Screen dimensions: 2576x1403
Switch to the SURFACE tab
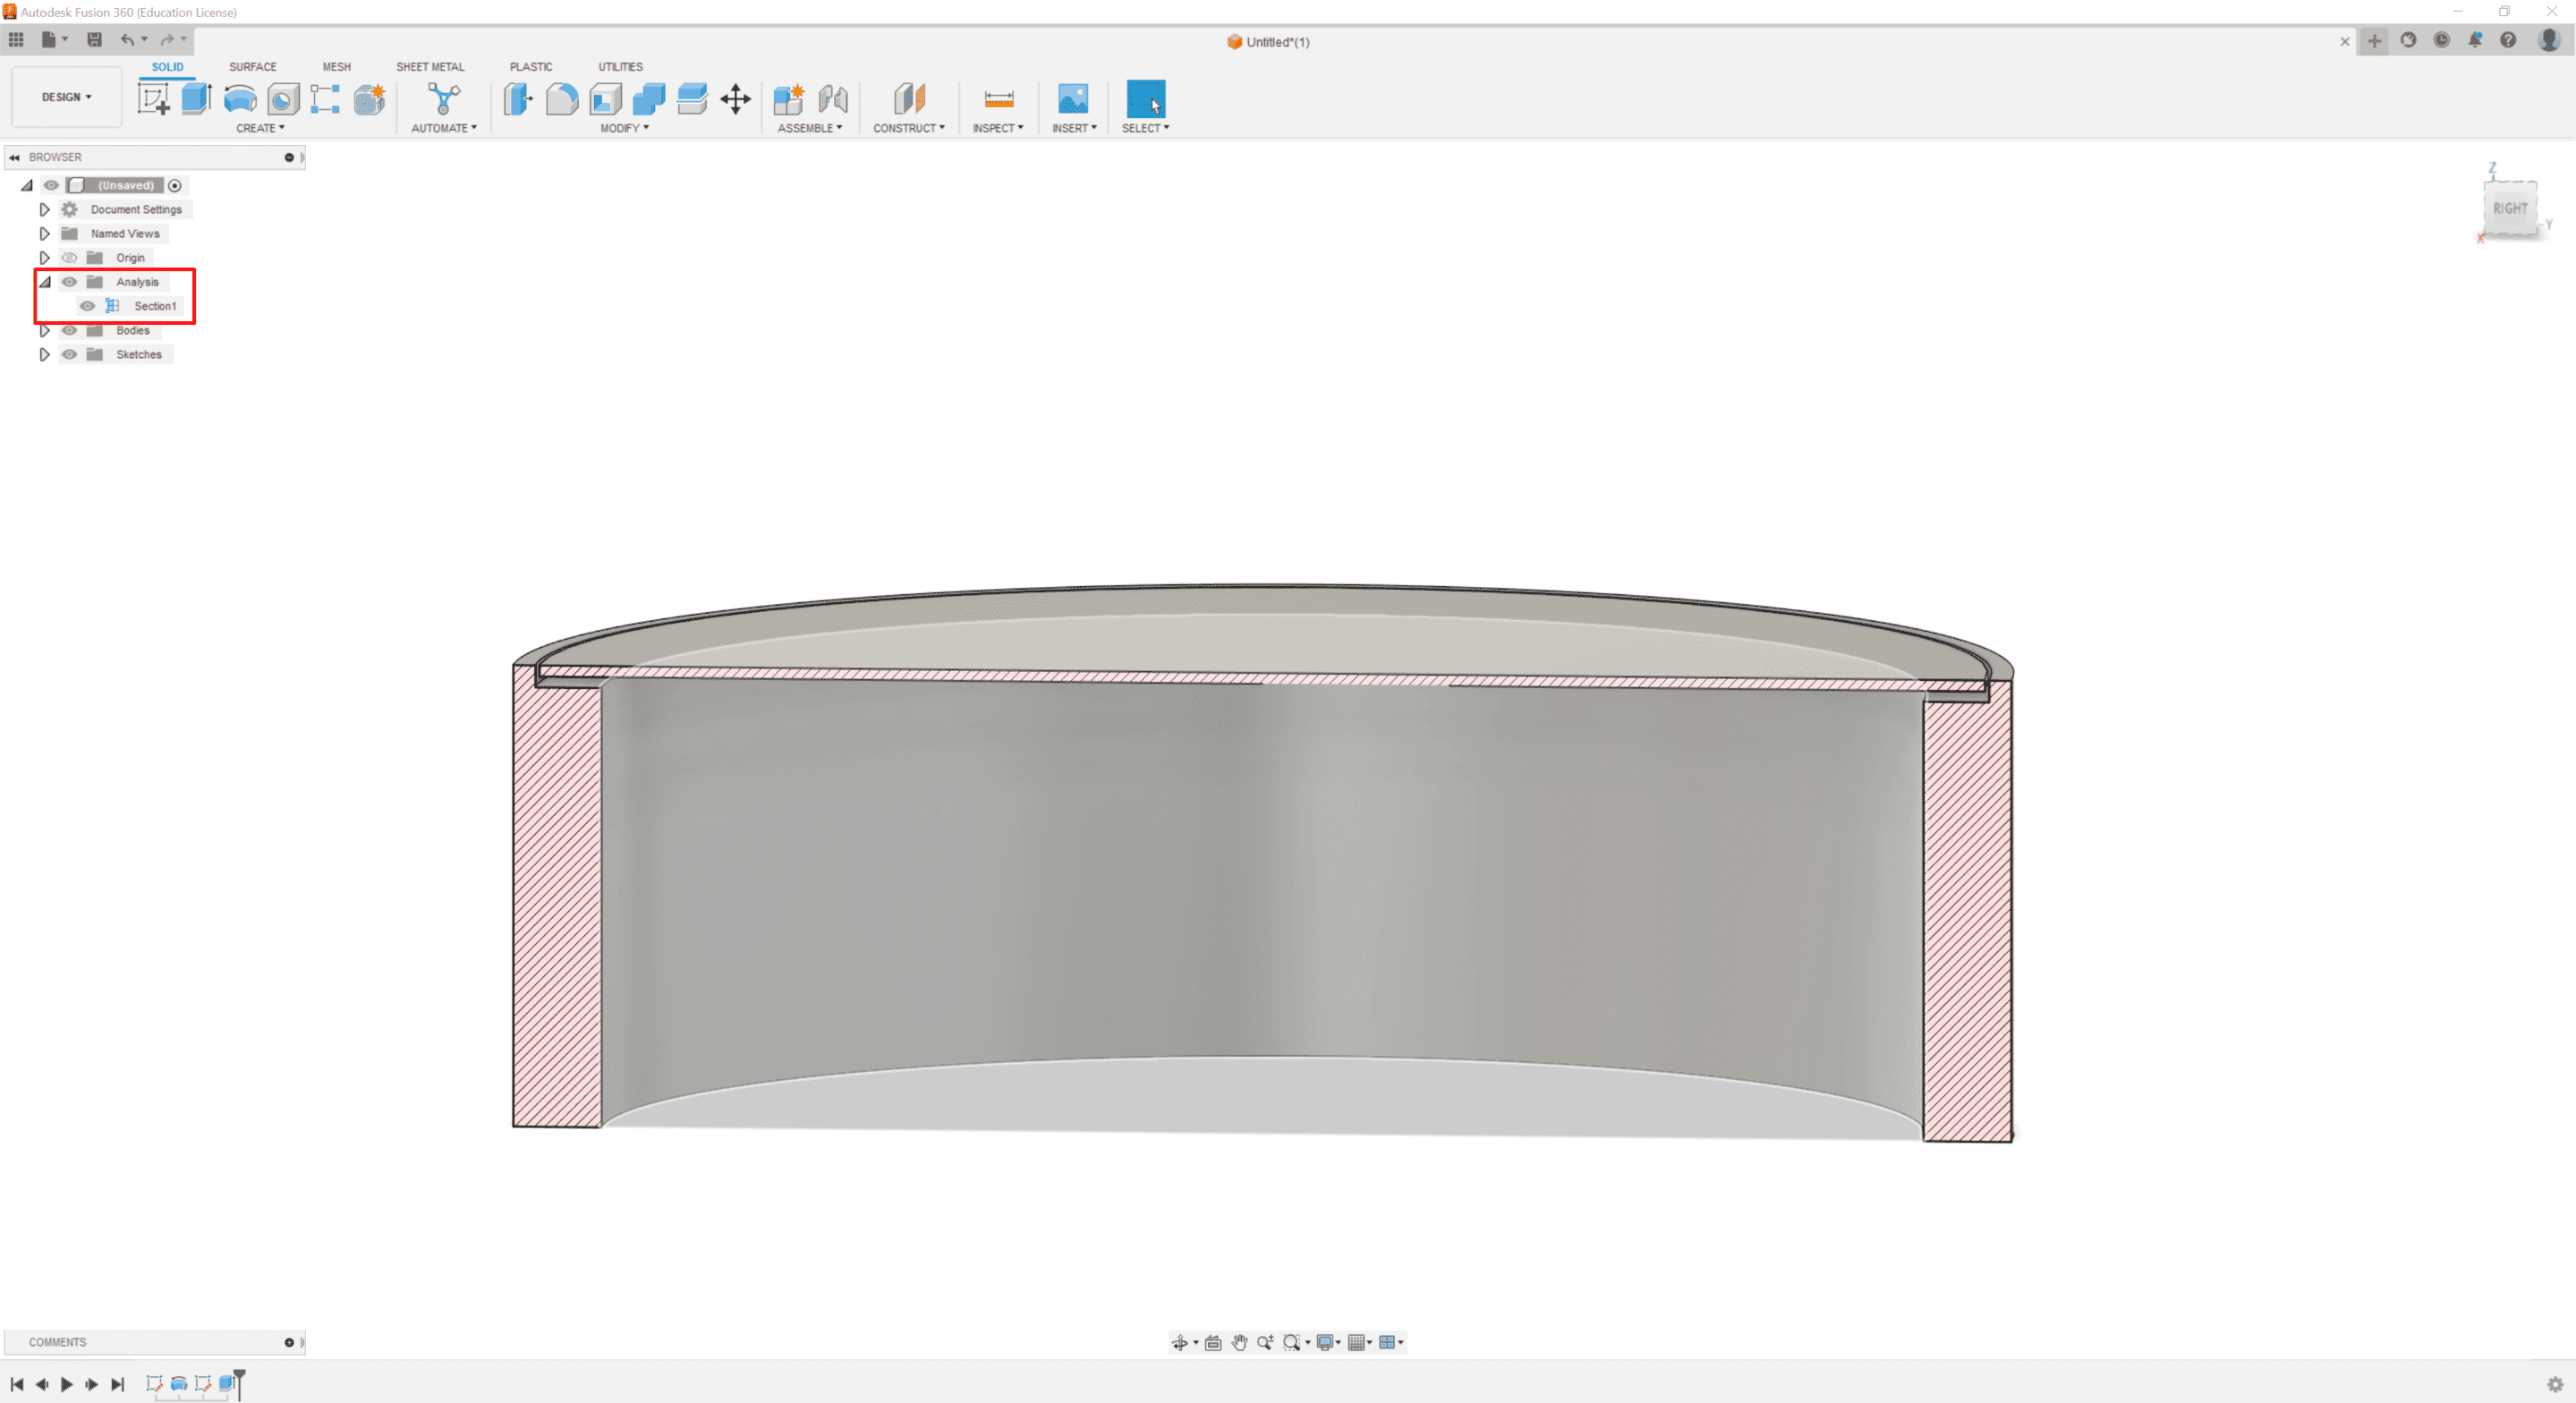tap(252, 67)
